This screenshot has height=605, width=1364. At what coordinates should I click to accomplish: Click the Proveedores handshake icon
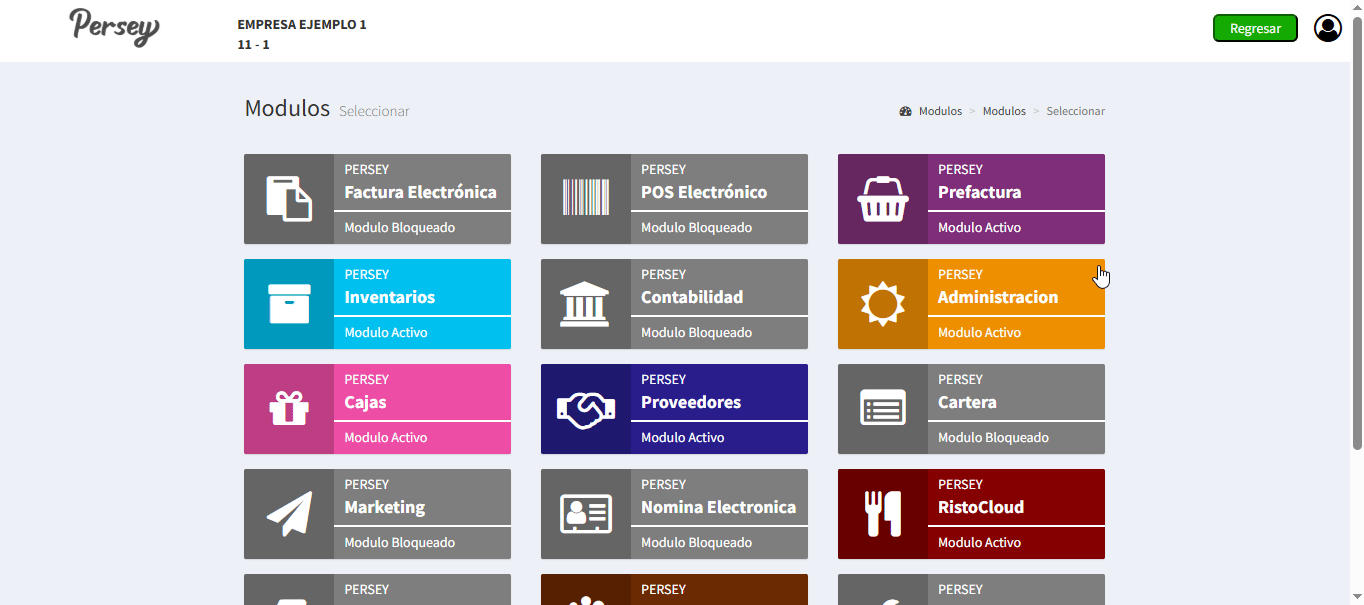[585, 409]
